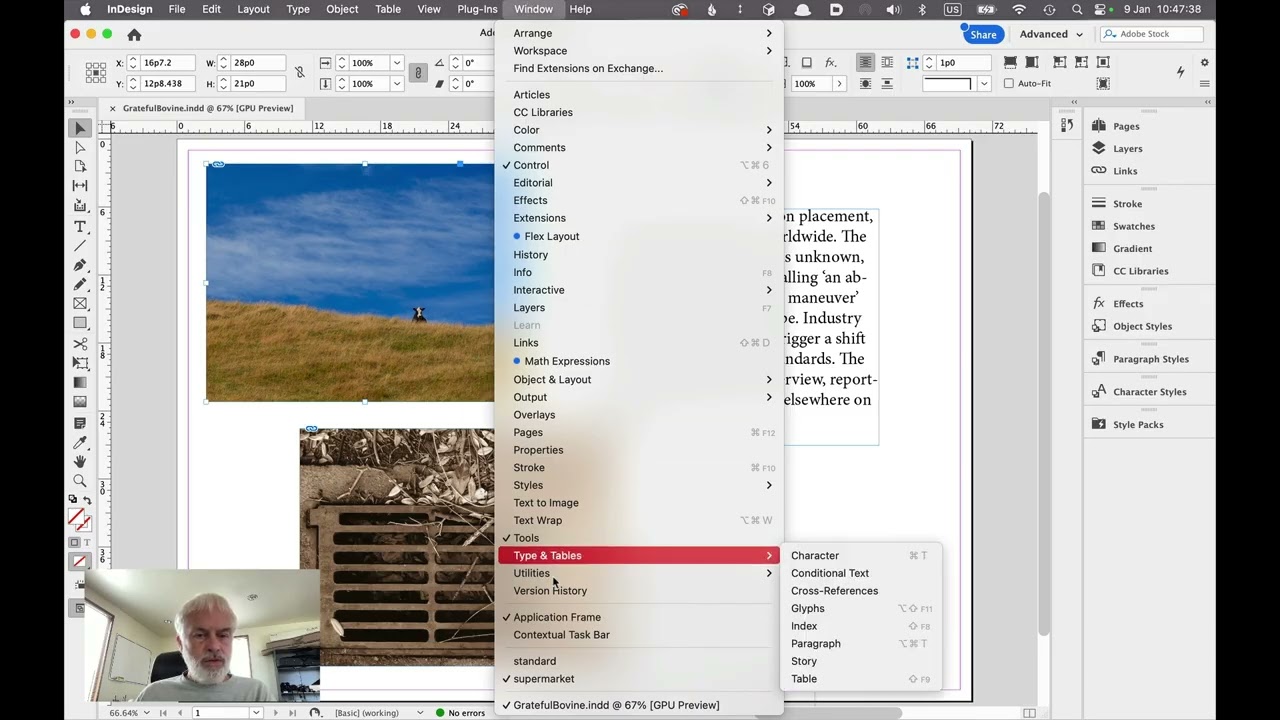
Task: Select the Hand tool
Action: [x=80, y=462]
